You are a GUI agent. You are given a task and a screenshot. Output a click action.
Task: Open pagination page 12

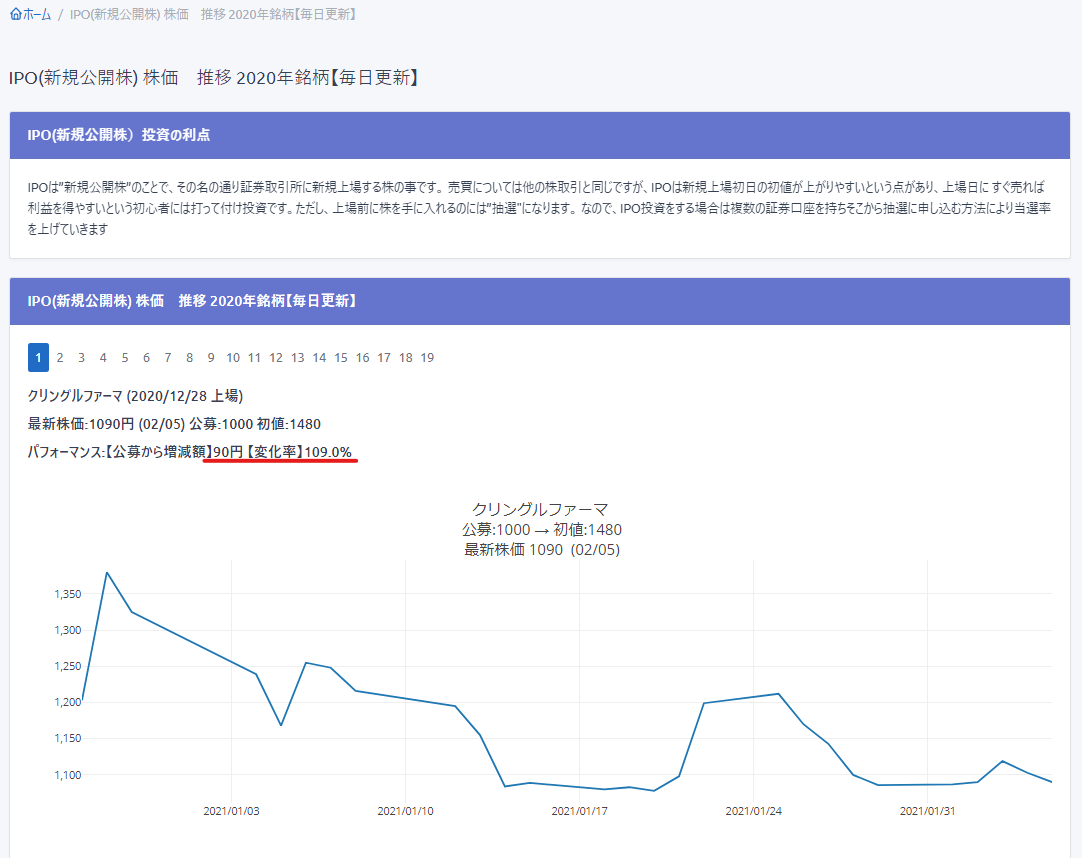point(276,357)
